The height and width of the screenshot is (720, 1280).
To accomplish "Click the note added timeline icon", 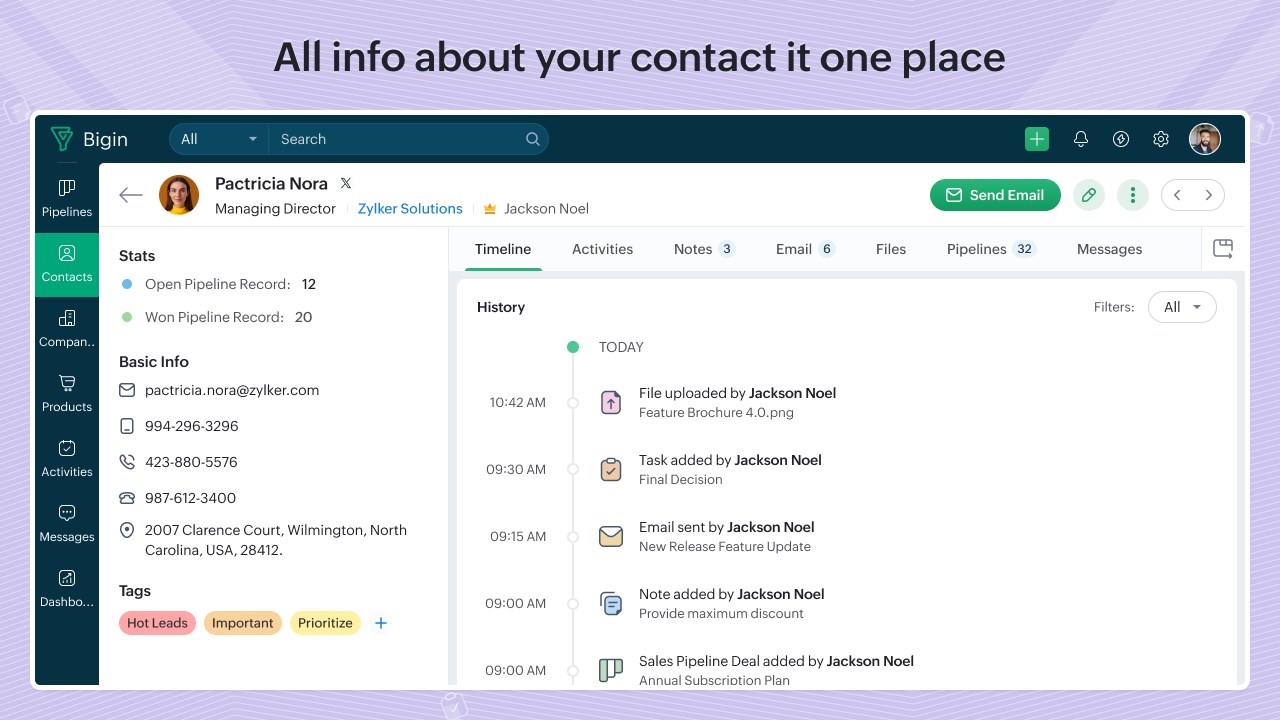I will (x=611, y=603).
